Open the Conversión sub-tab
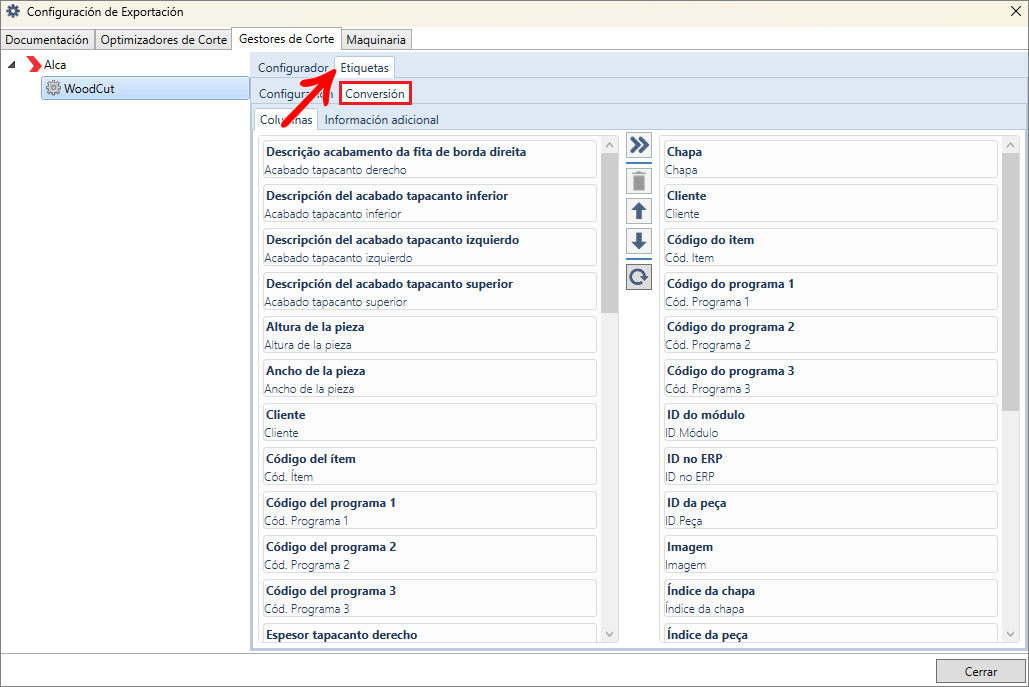The image size is (1029, 687). [x=375, y=93]
